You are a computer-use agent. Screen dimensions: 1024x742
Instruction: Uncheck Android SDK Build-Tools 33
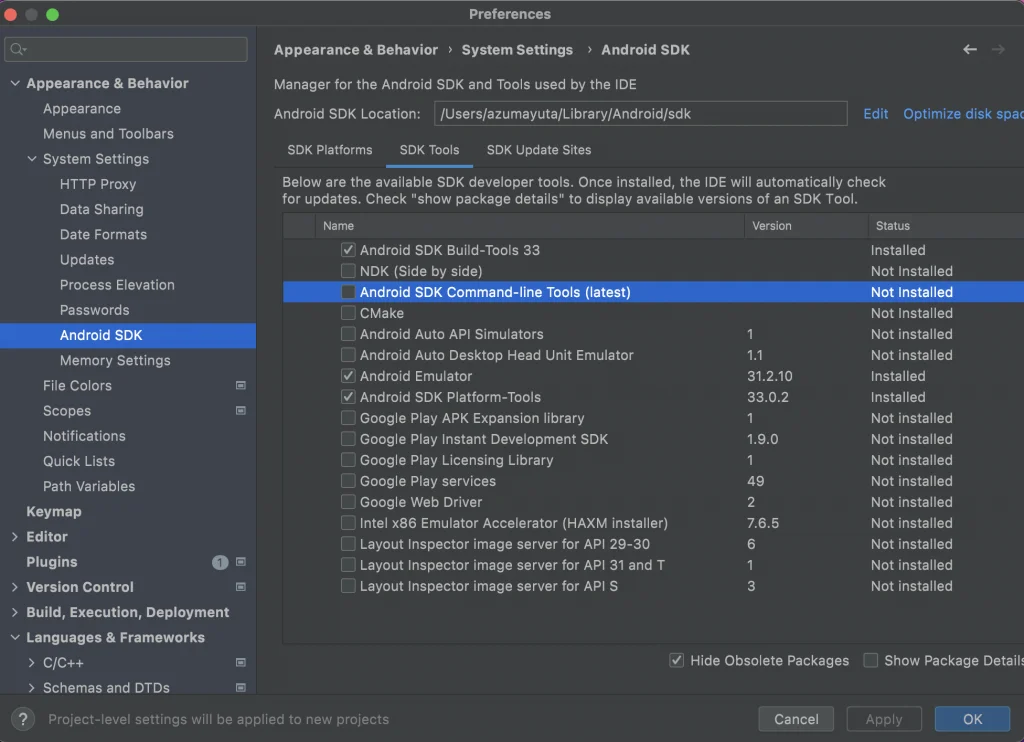coord(348,250)
